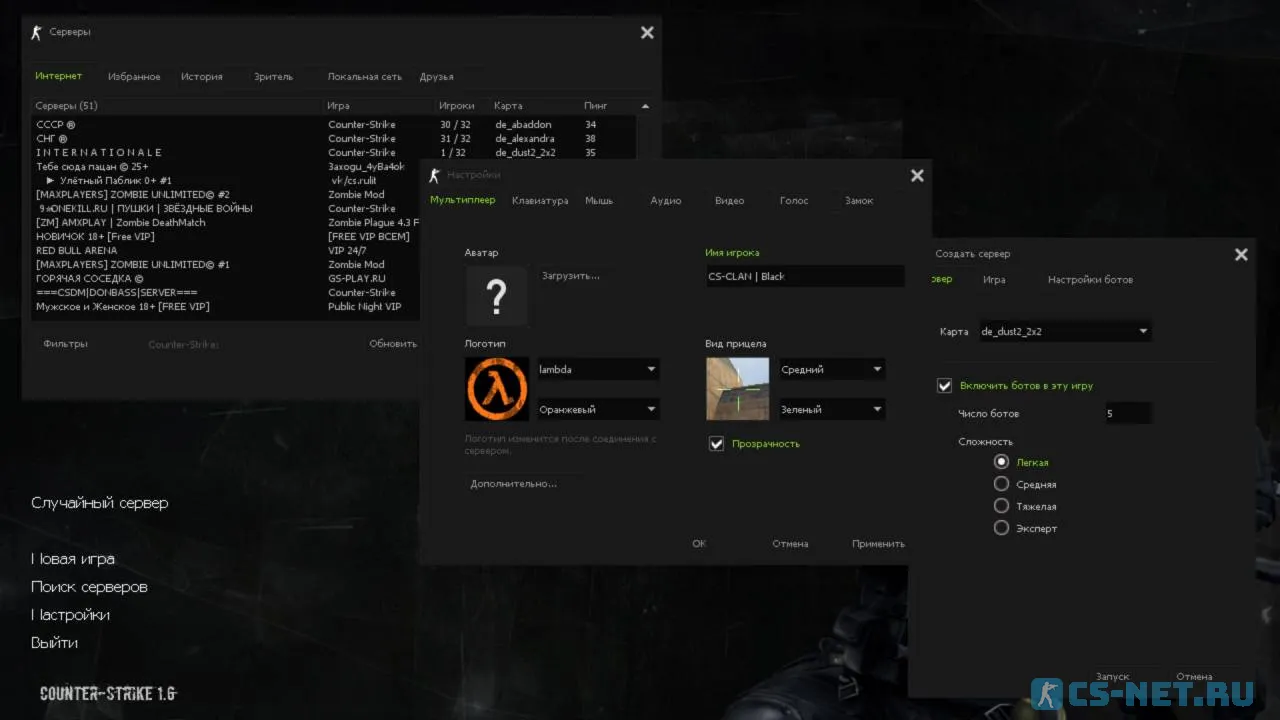Select the СССР ® server row
The width and height of the screenshot is (1280, 720).
(x=335, y=125)
